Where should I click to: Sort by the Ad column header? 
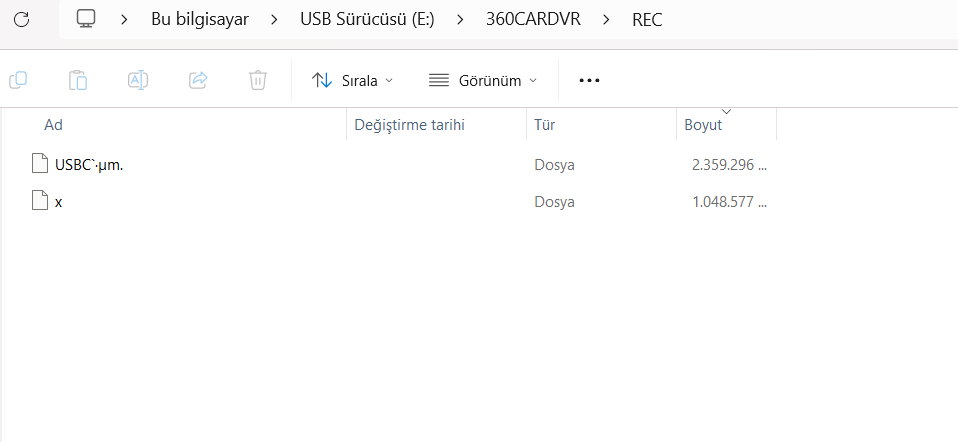(x=54, y=125)
